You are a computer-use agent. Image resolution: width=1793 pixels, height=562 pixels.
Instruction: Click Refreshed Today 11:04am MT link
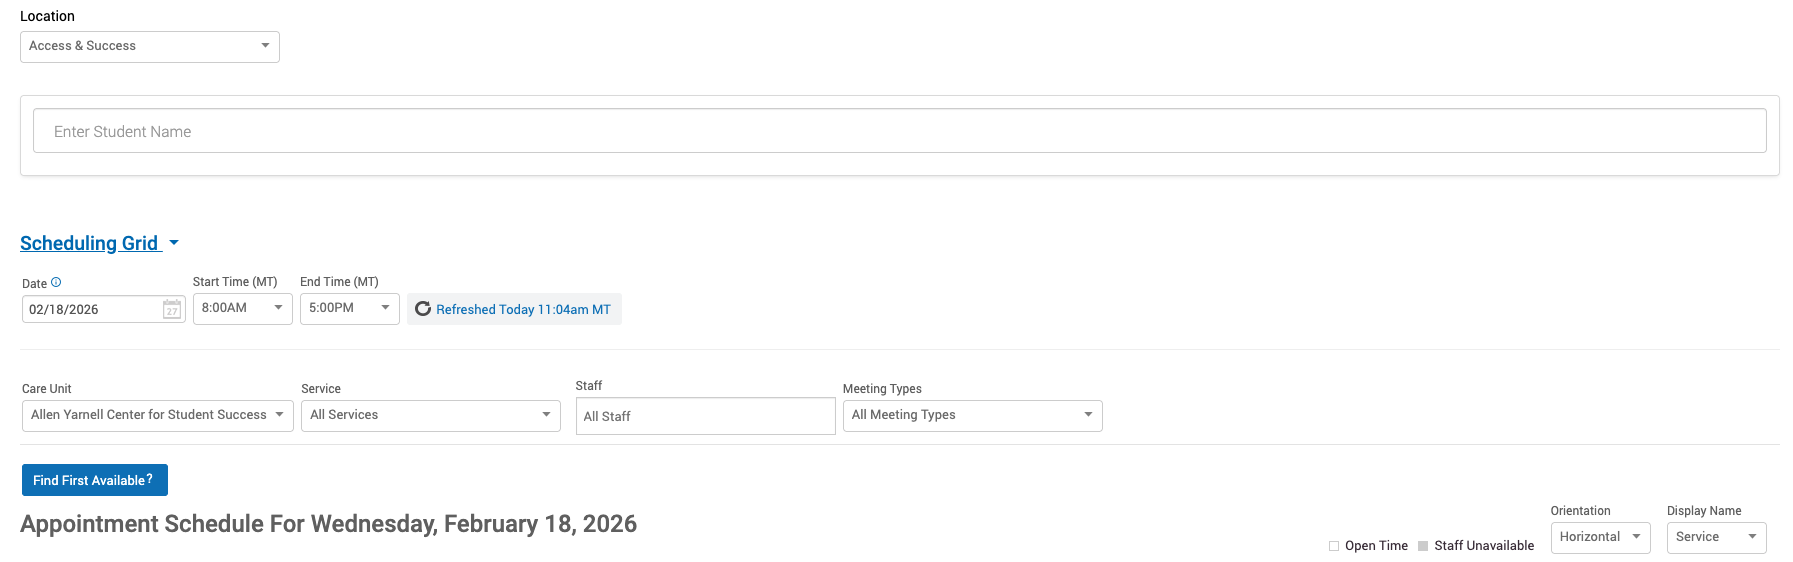coord(523,310)
